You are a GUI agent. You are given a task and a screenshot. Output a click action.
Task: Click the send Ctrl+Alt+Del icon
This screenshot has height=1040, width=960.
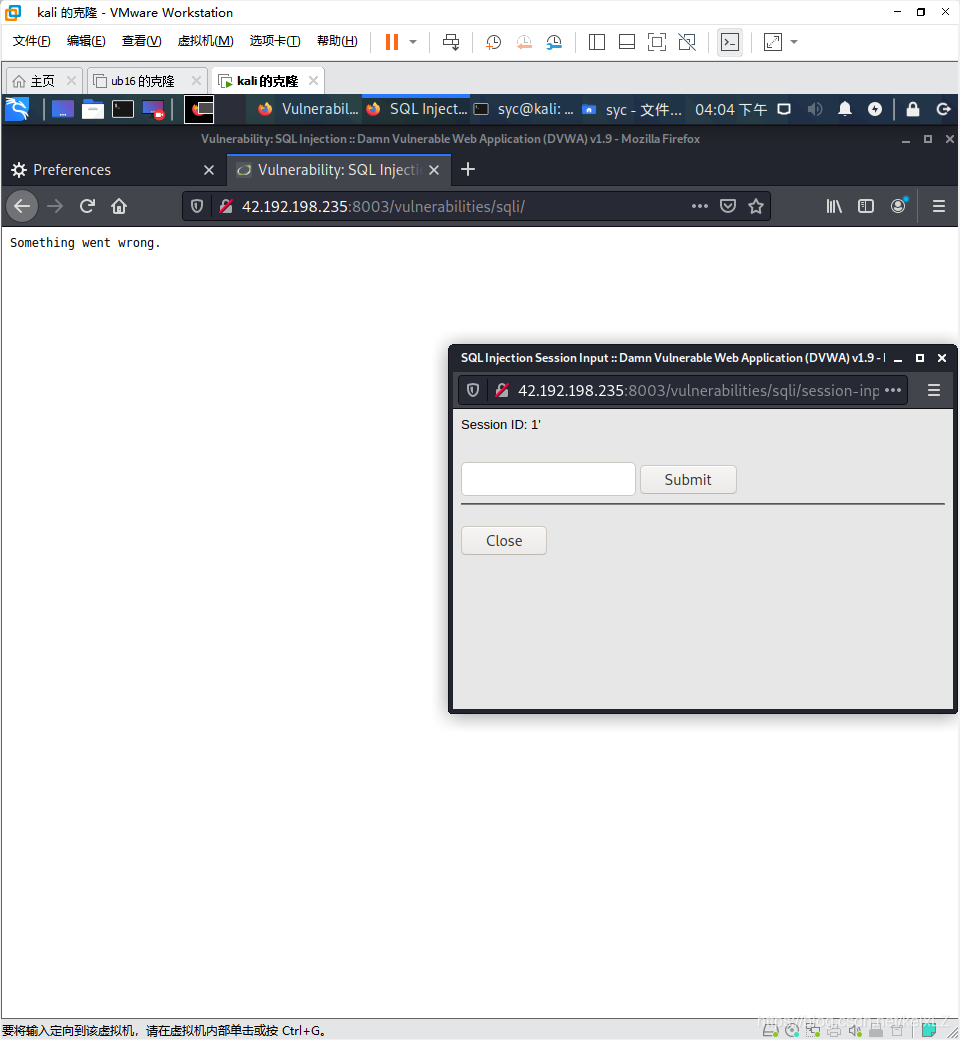(451, 42)
